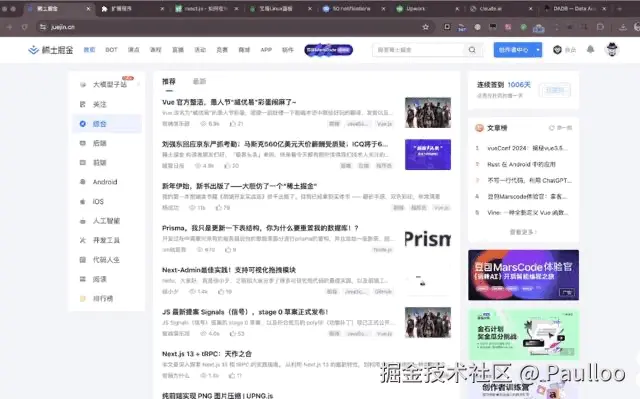Expand 查看更多 under 文章榜

523,232
